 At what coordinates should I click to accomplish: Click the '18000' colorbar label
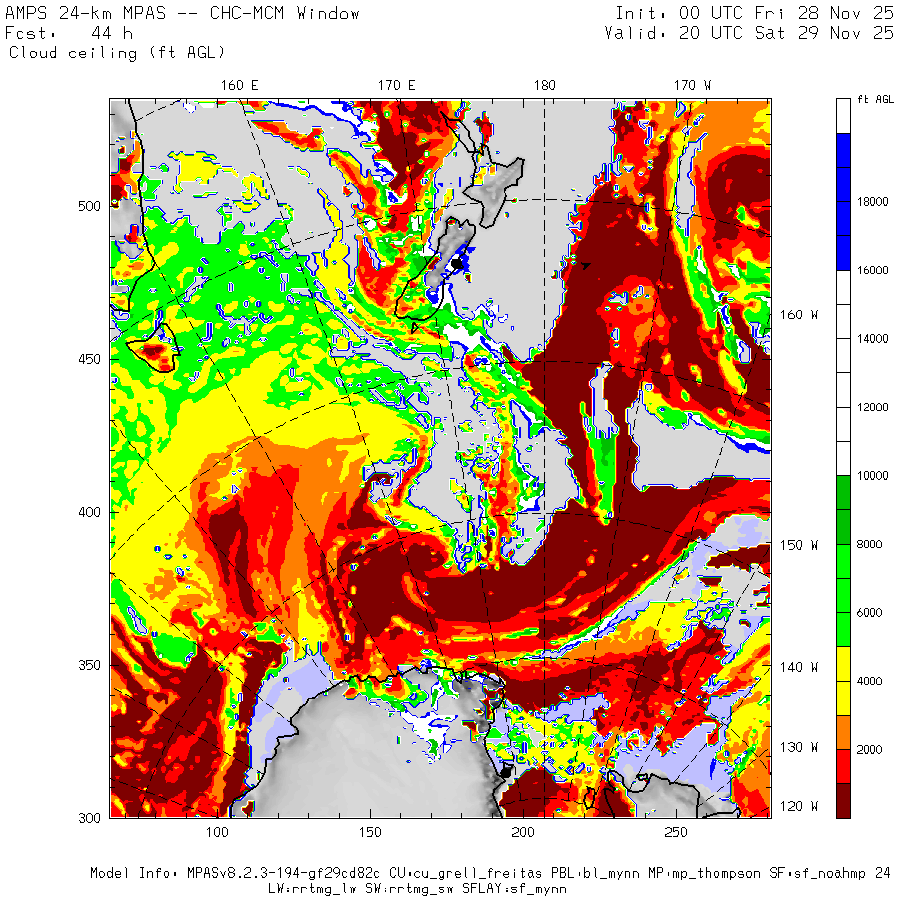click(x=872, y=202)
